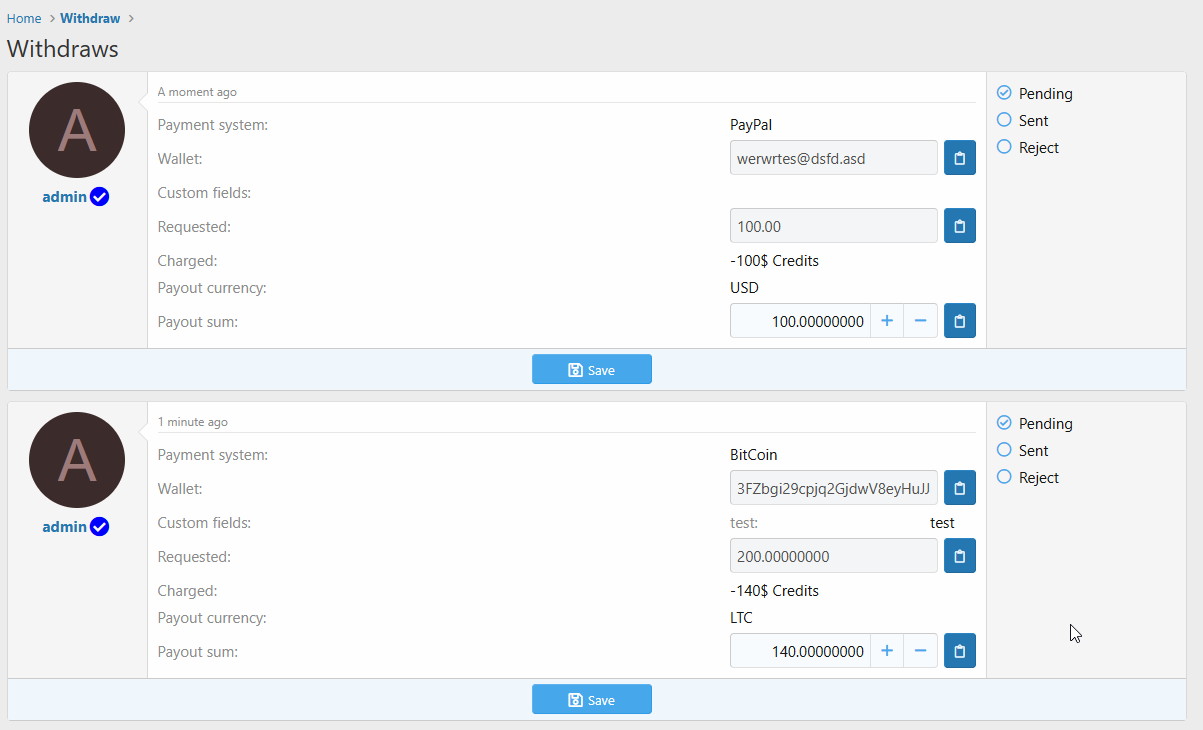
Task: Click the '-100$ Credits' charged value
Action: click(775, 261)
